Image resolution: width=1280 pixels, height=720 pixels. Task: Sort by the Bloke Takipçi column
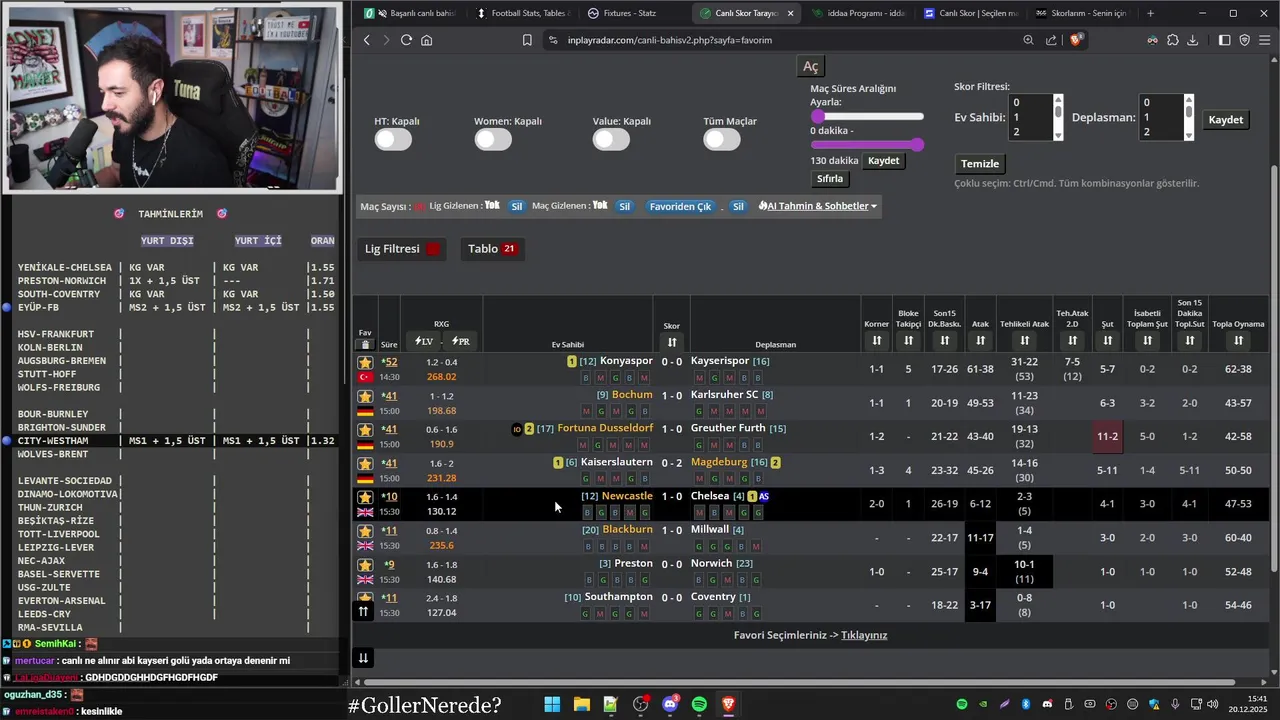click(x=908, y=341)
